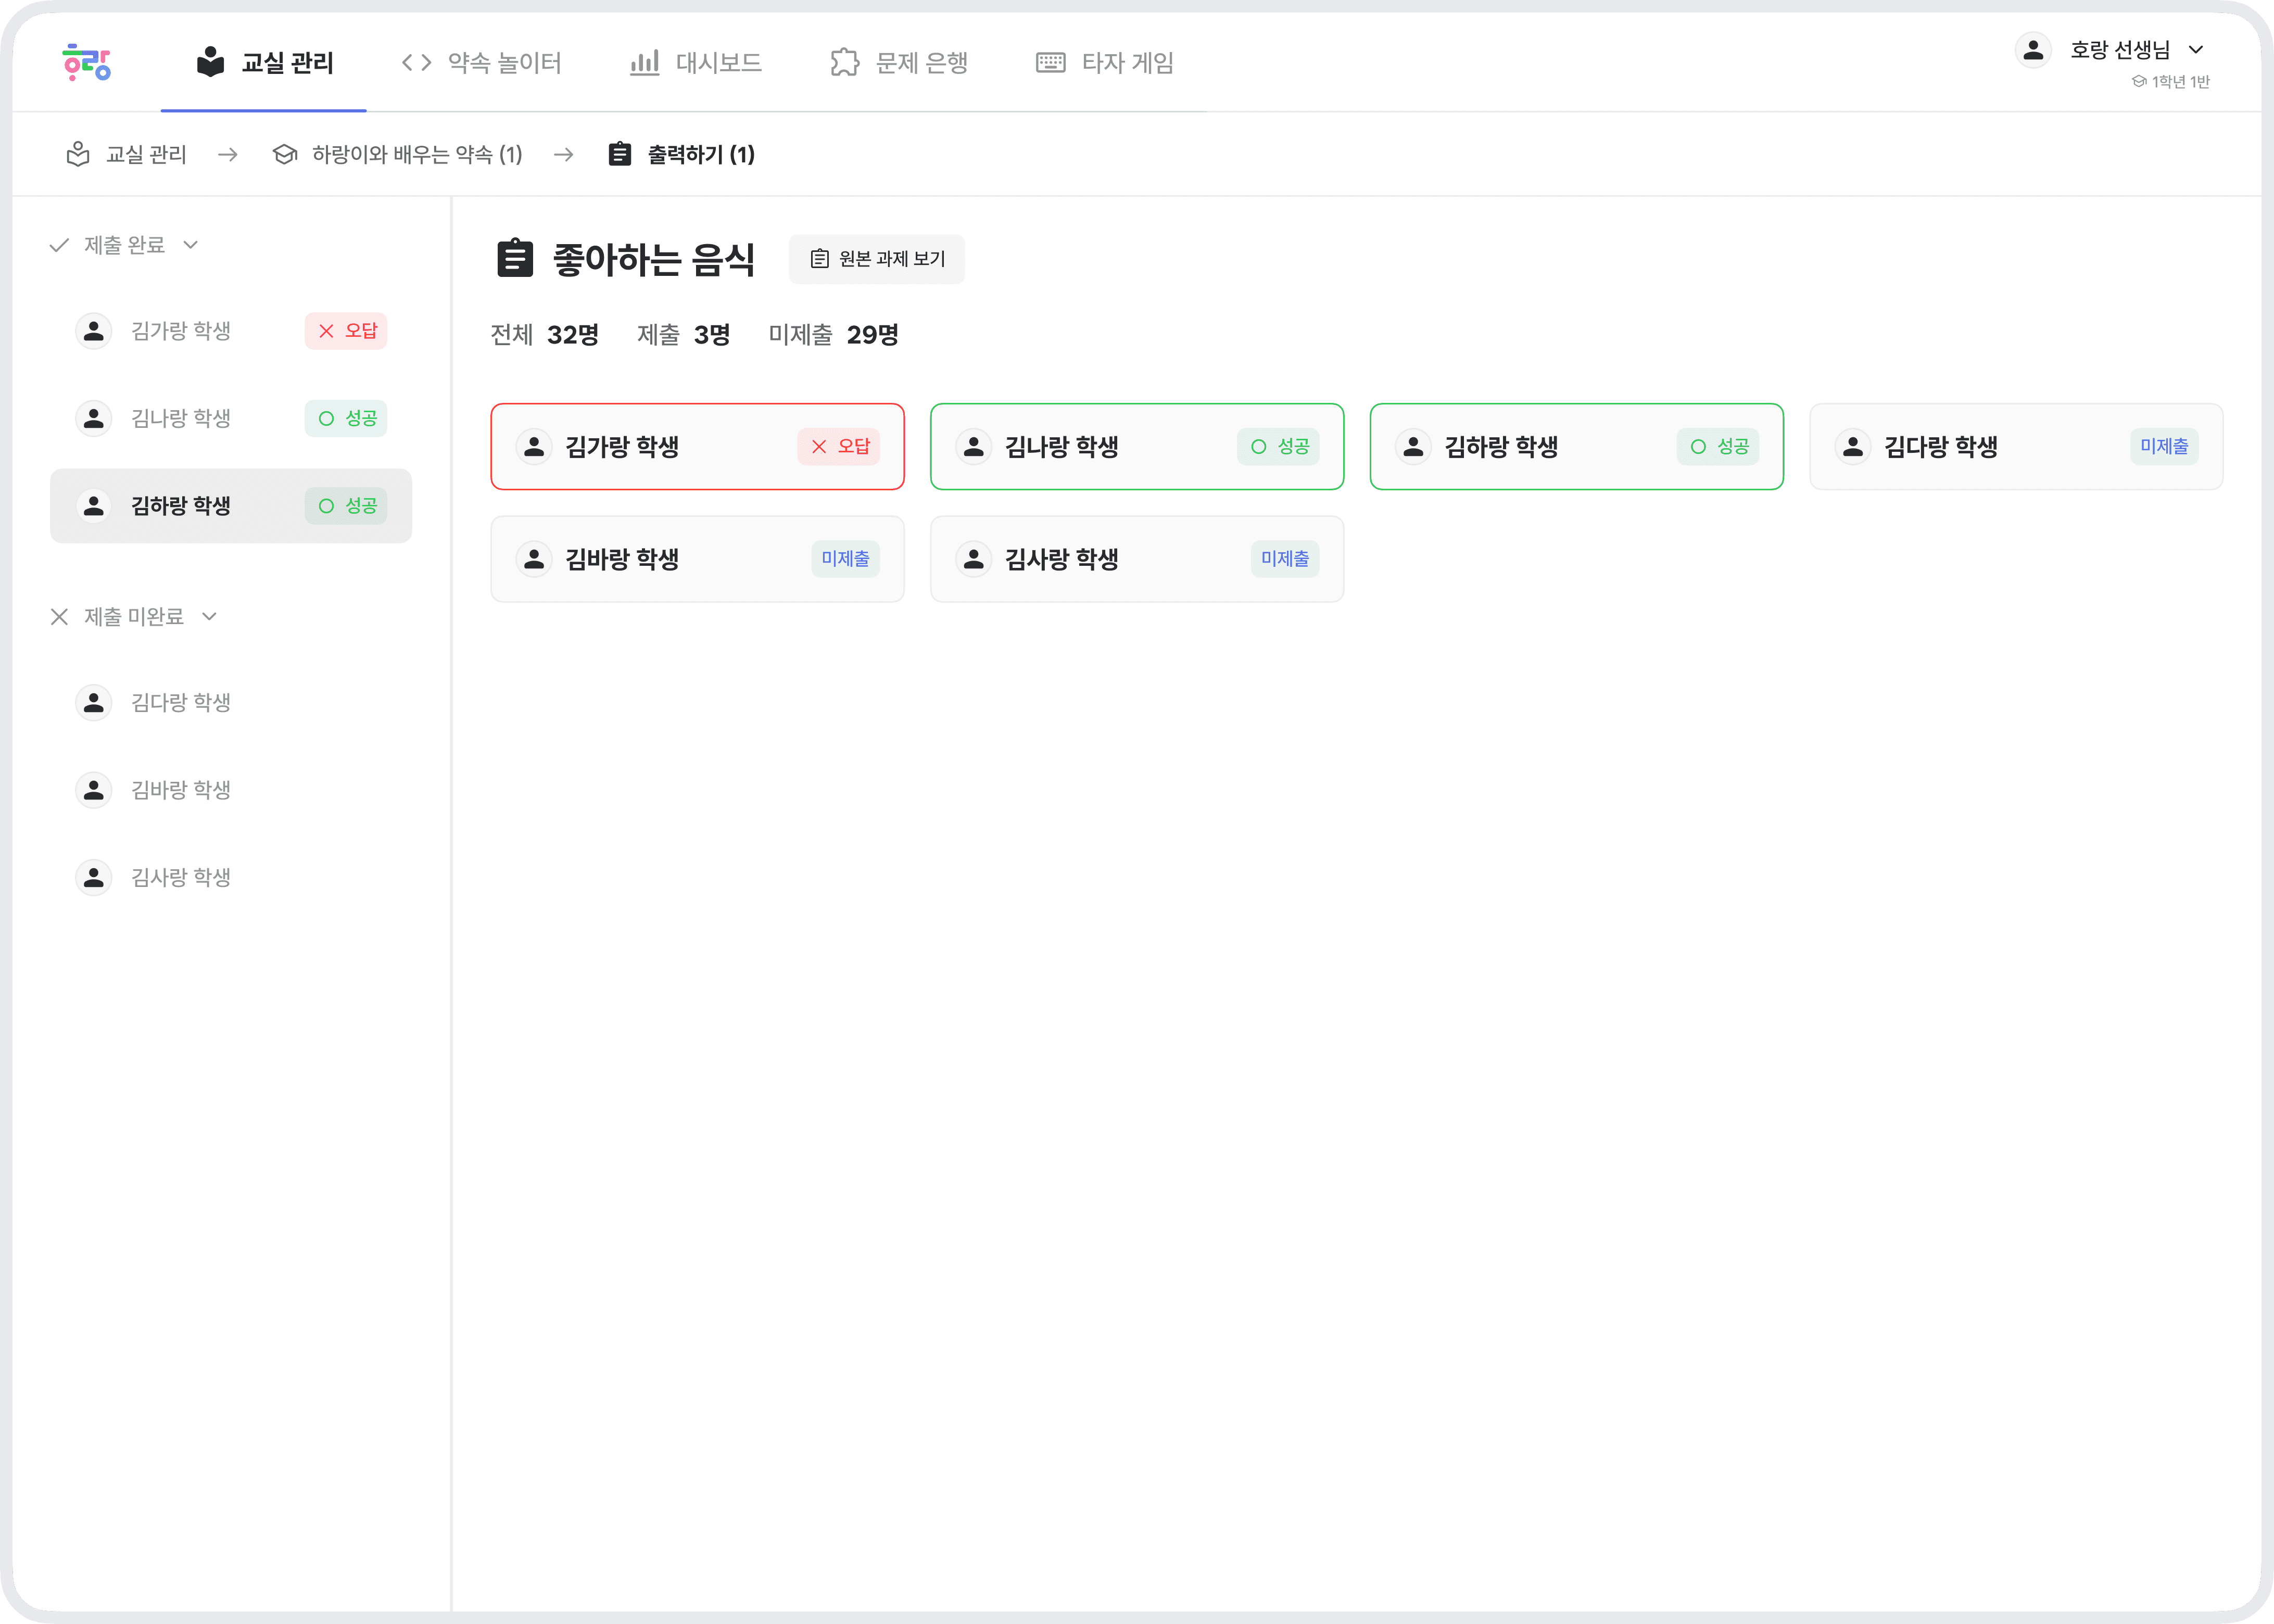Open the 김가랑 학생 card marked 오답
Viewport: 2274px width, 1624px height.
click(x=697, y=447)
